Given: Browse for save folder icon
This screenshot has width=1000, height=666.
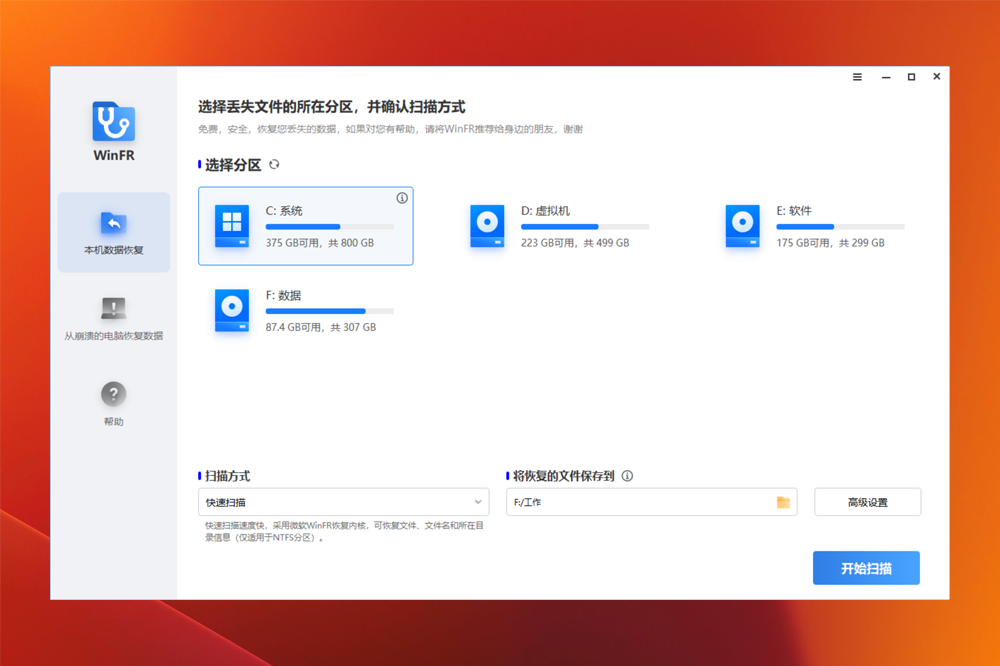Looking at the screenshot, I should pyautogui.click(x=783, y=503).
